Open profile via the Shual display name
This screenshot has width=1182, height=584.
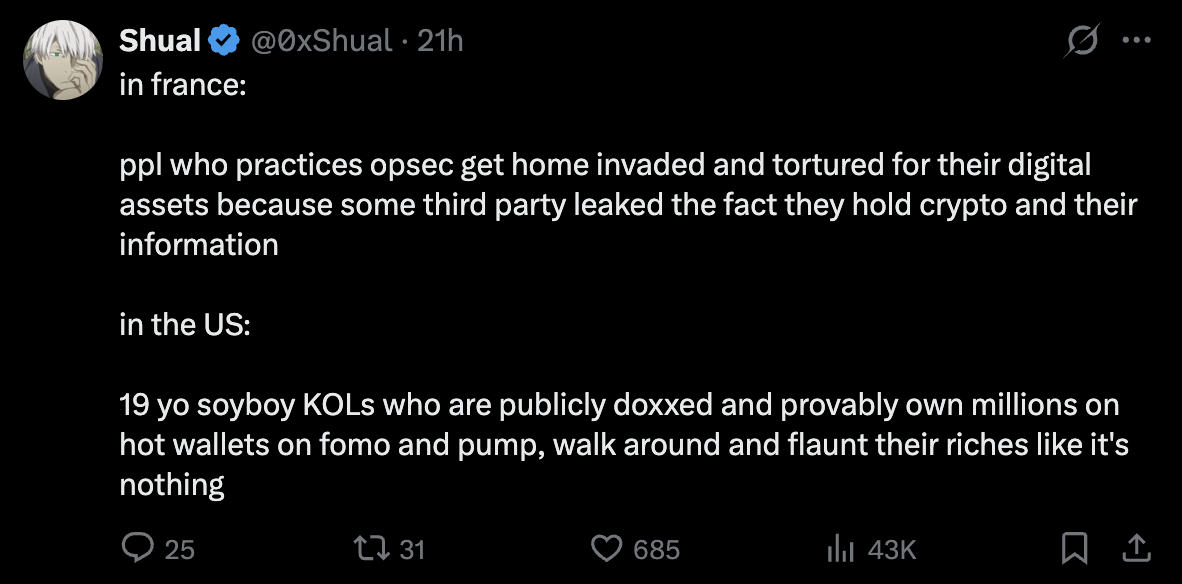(x=160, y=41)
